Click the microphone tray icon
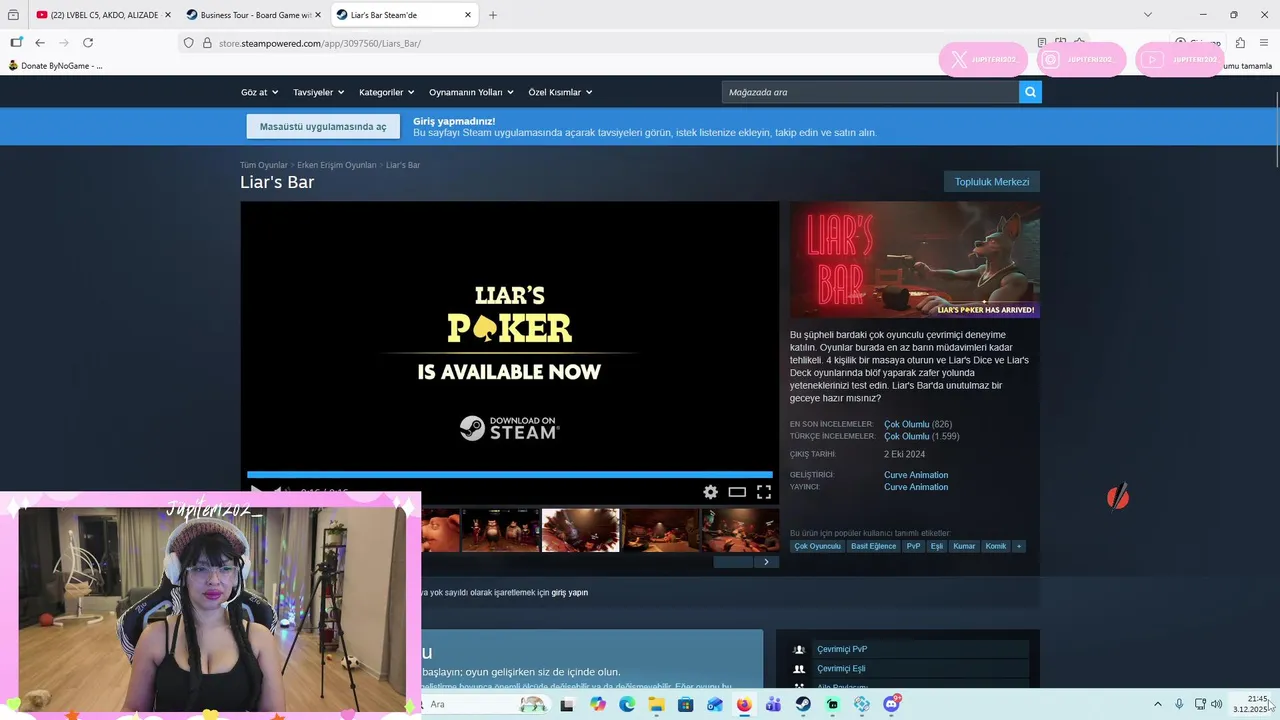Screen dimensions: 1280x720 (x=1179, y=704)
